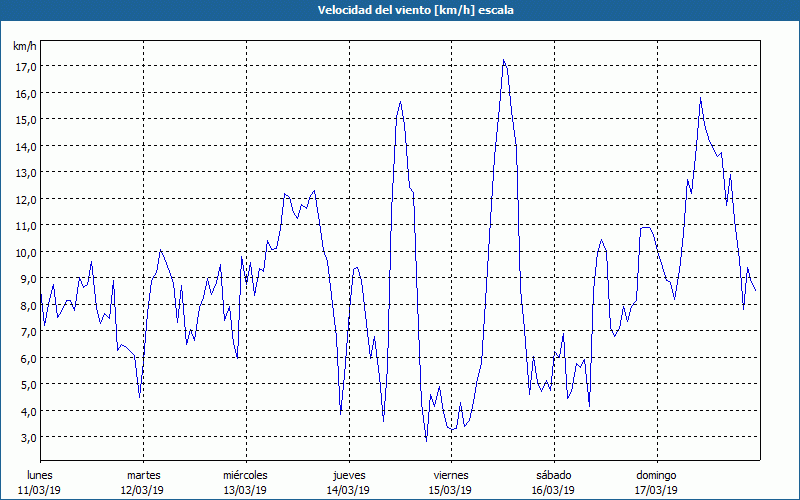Click the 10,0 y-axis value
The image size is (800, 500).
(26, 253)
